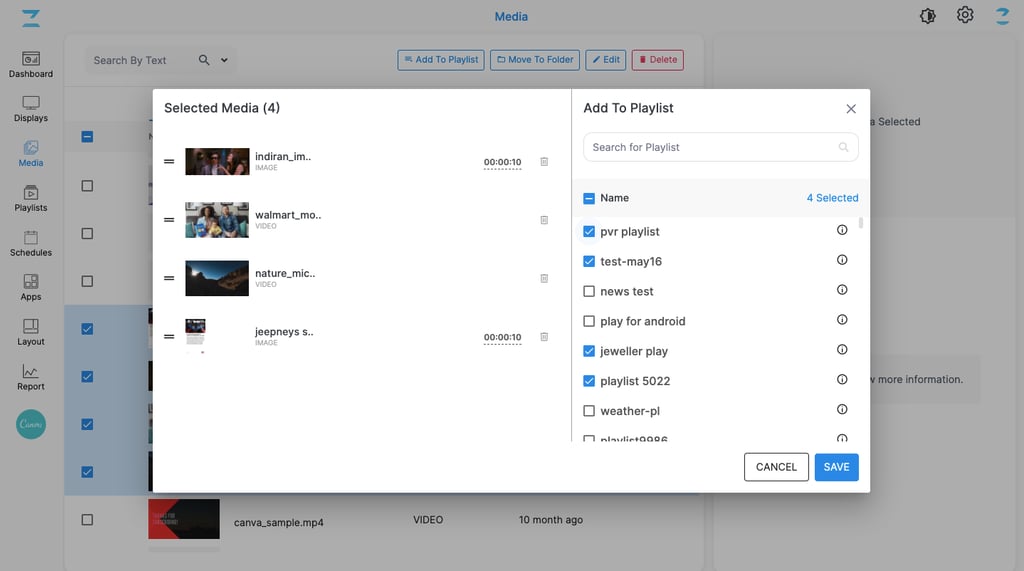Open the Canva integration icon

pos(31,424)
